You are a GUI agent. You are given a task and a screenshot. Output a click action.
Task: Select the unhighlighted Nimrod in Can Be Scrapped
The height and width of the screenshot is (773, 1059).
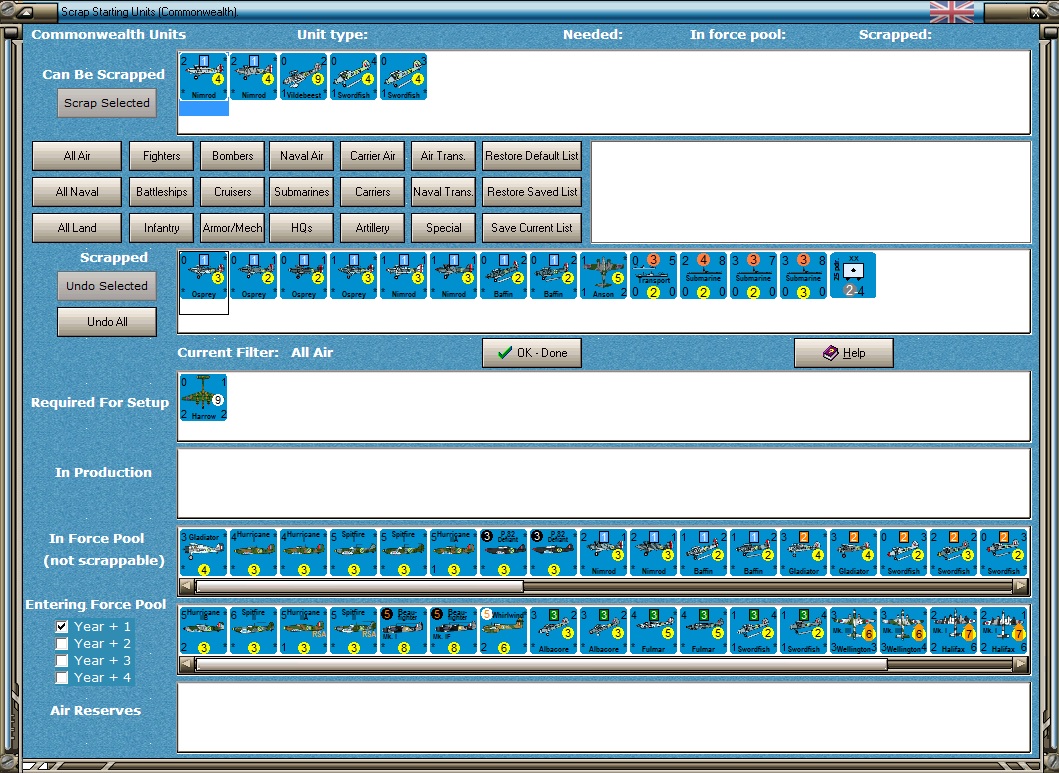point(253,77)
